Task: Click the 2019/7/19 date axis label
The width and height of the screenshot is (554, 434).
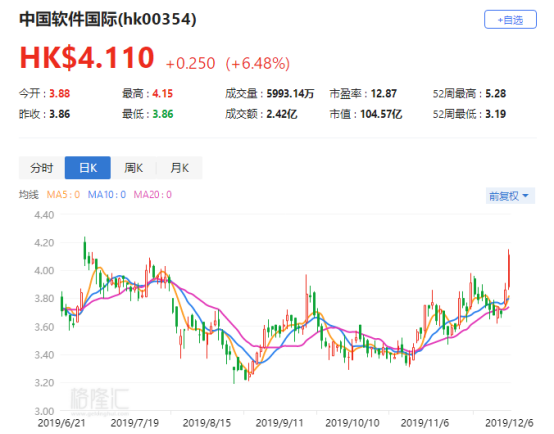Action: pyautogui.click(x=135, y=423)
